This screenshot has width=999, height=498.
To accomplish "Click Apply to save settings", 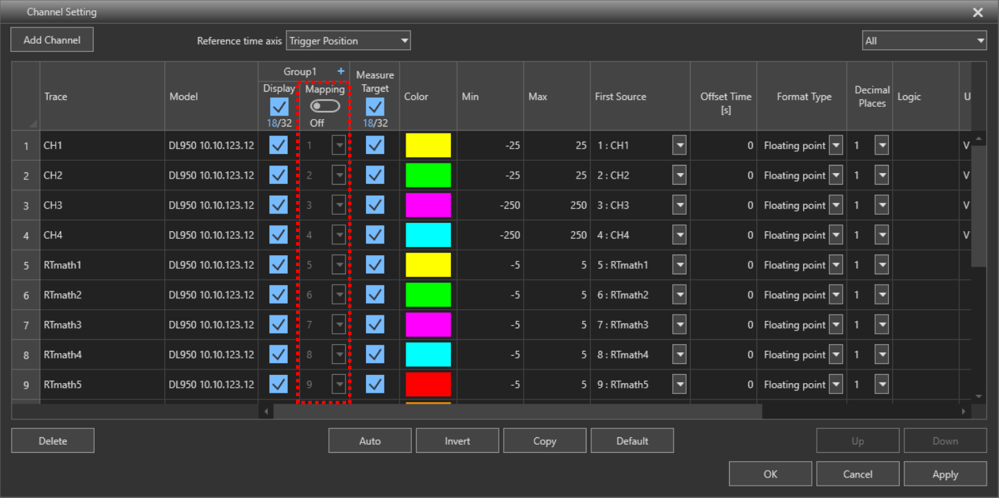I will pyautogui.click(x=944, y=474).
